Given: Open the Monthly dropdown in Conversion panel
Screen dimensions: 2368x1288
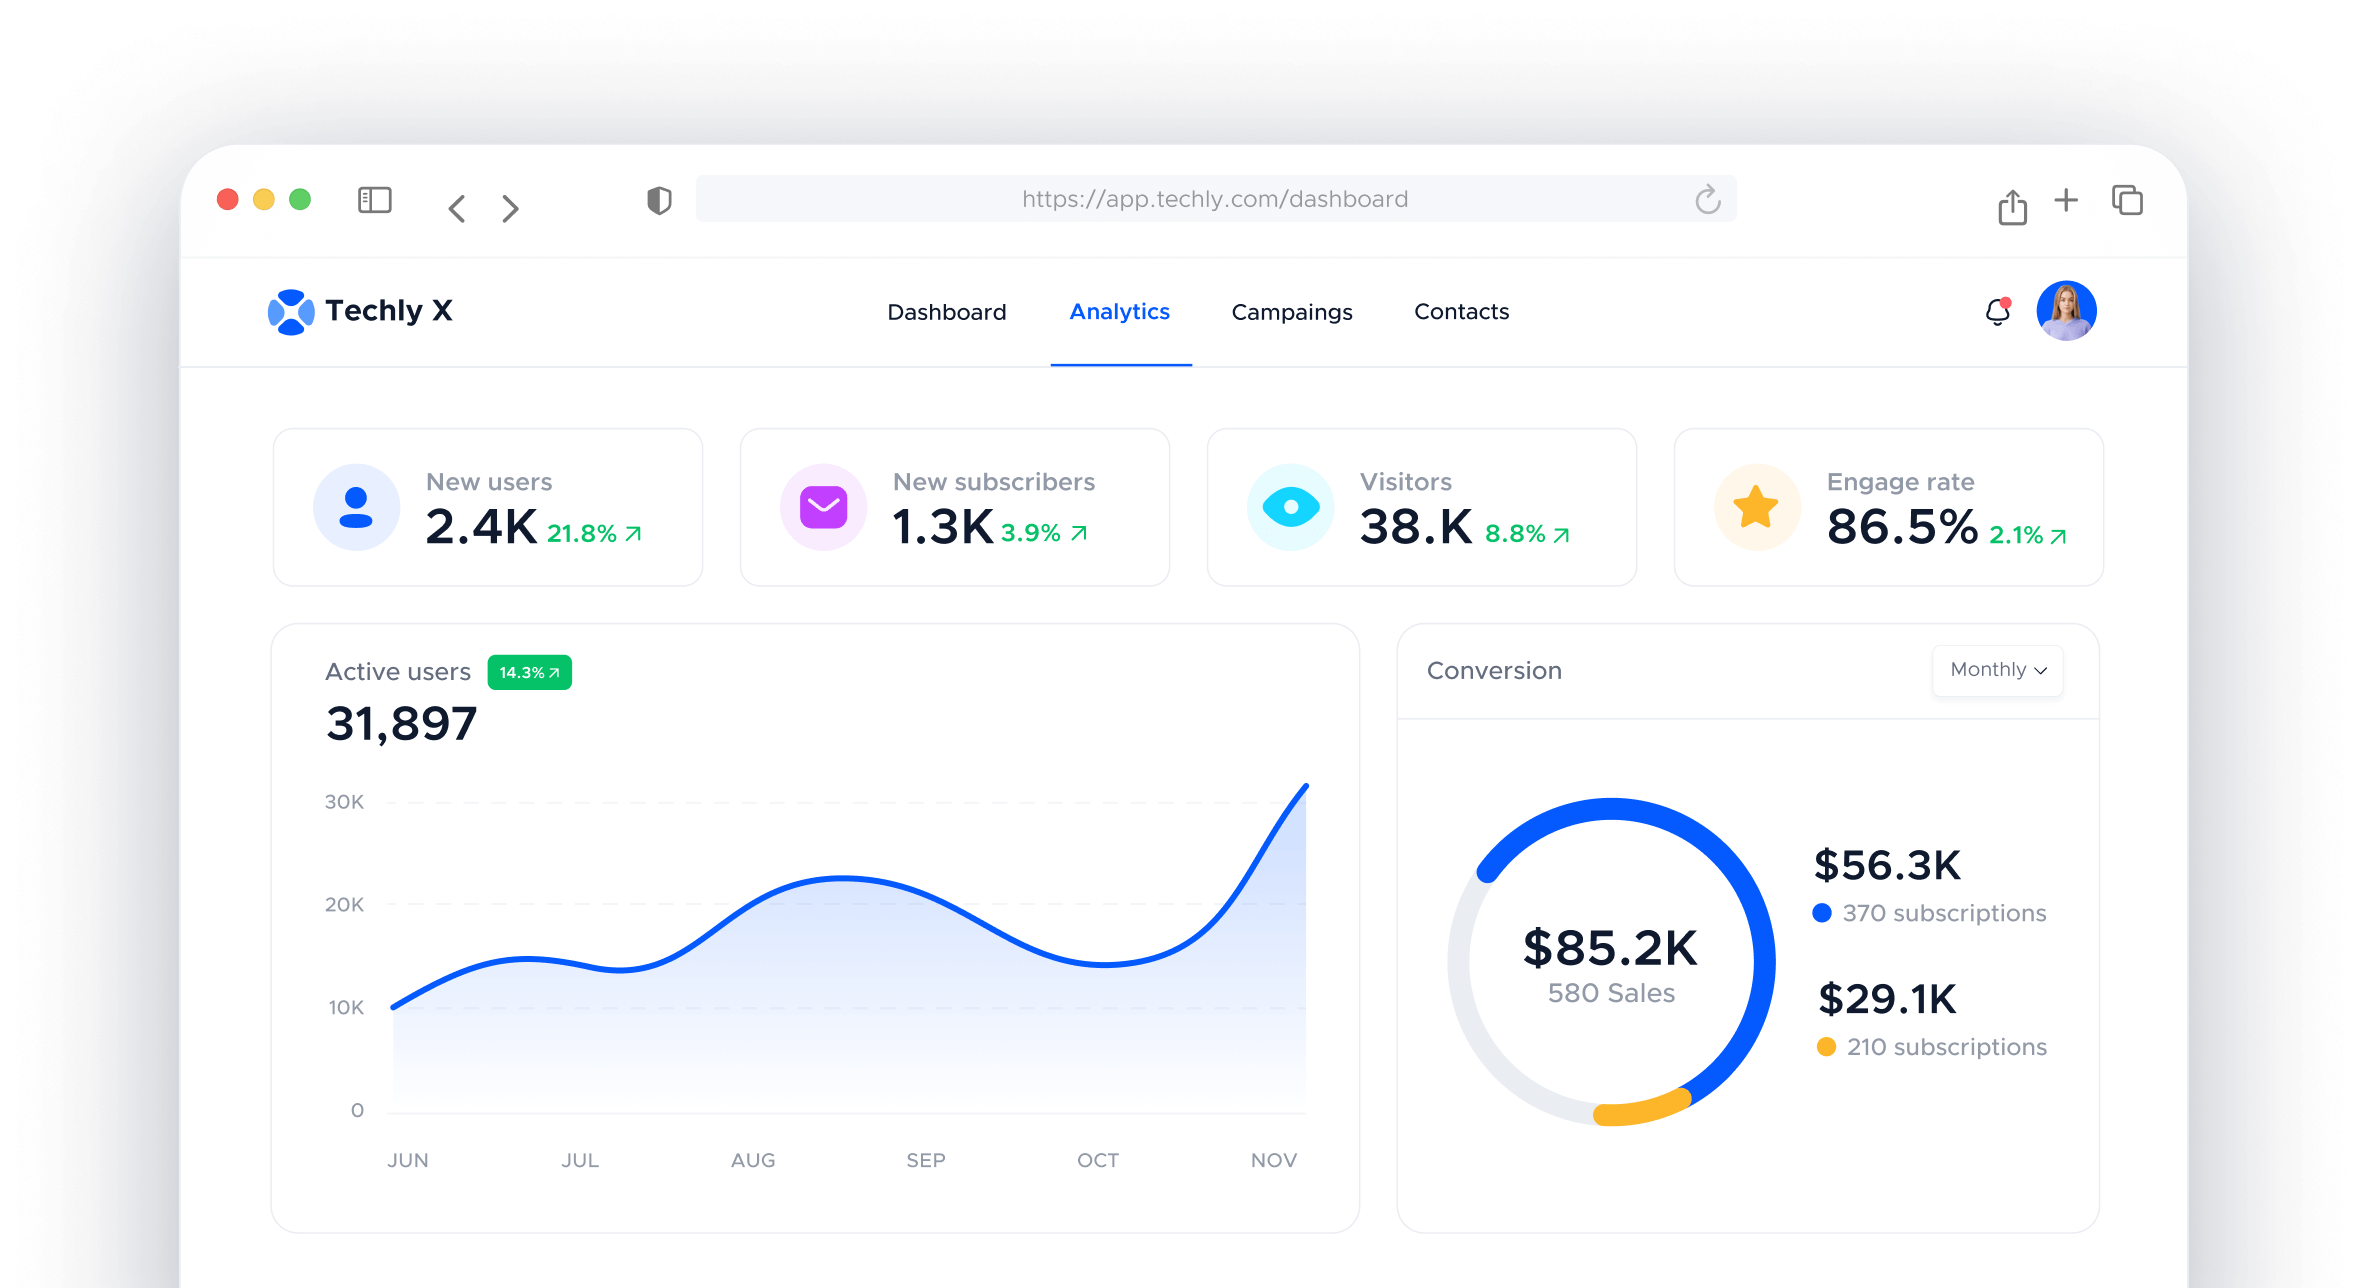Looking at the screenshot, I should pos(1996,670).
